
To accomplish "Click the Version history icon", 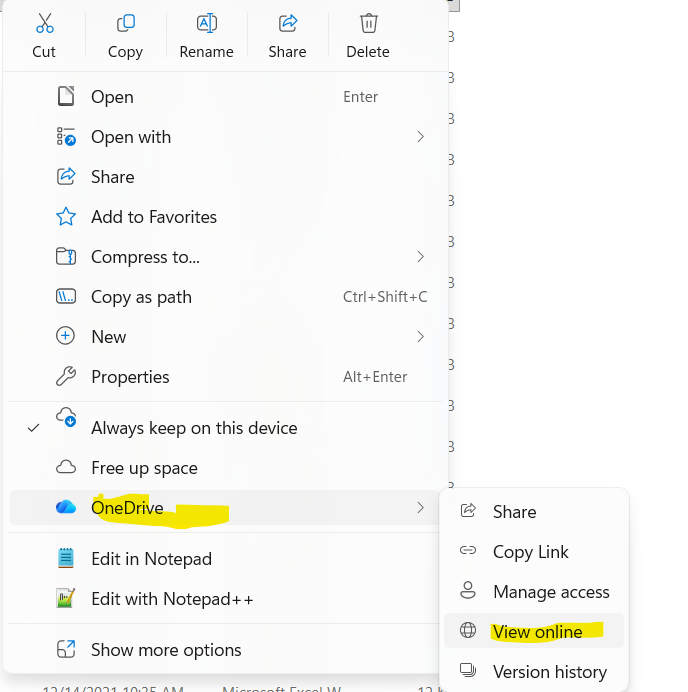I will [468, 670].
